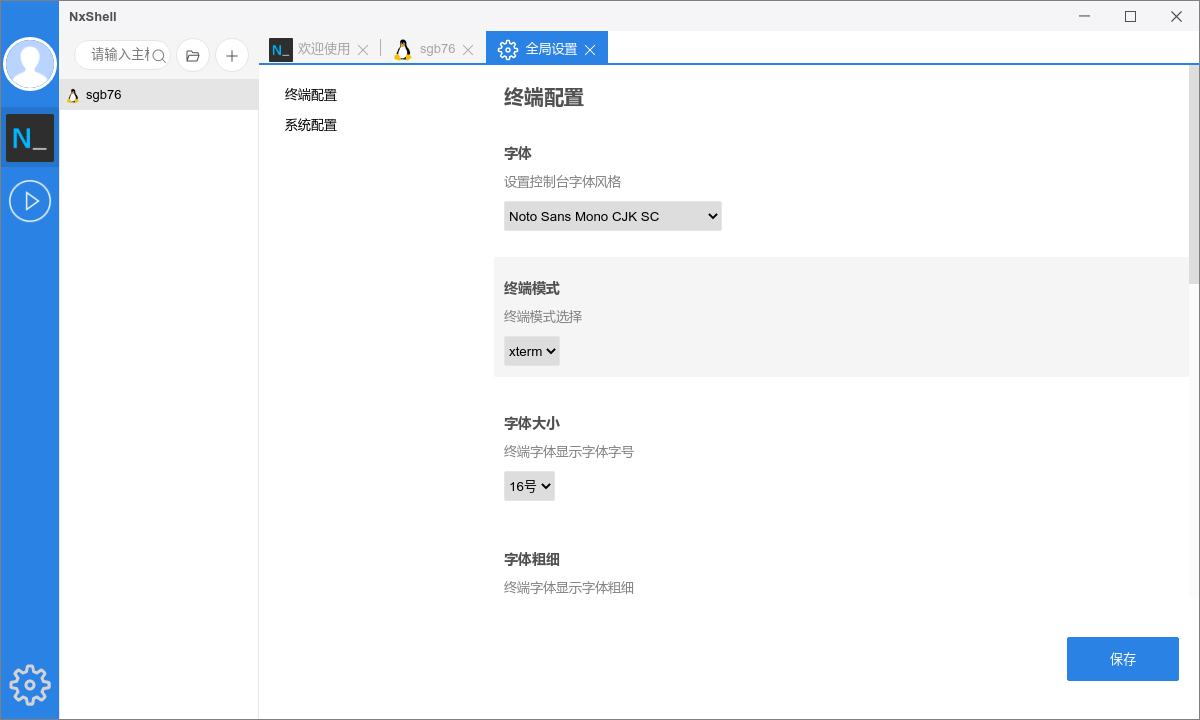This screenshot has width=1200, height=720.
Task: Click the 保存 button
Action: (x=1122, y=659)
